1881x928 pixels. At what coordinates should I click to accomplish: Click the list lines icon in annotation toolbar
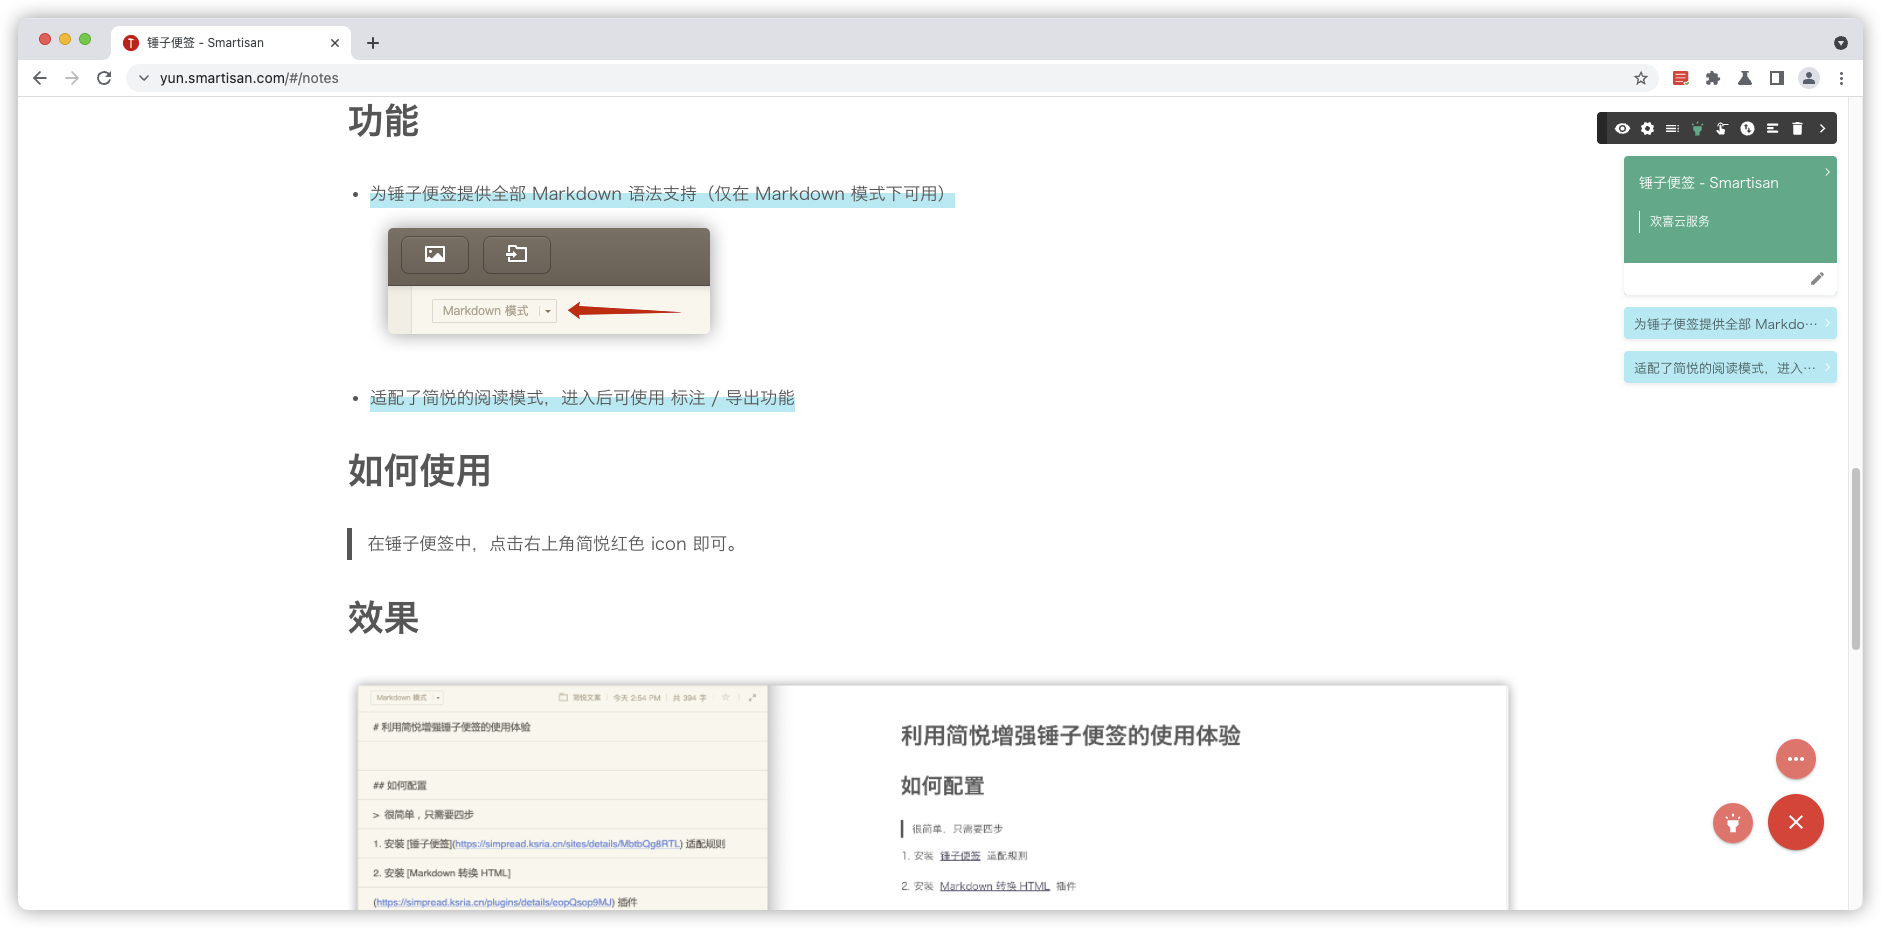tap(1672, 128)
